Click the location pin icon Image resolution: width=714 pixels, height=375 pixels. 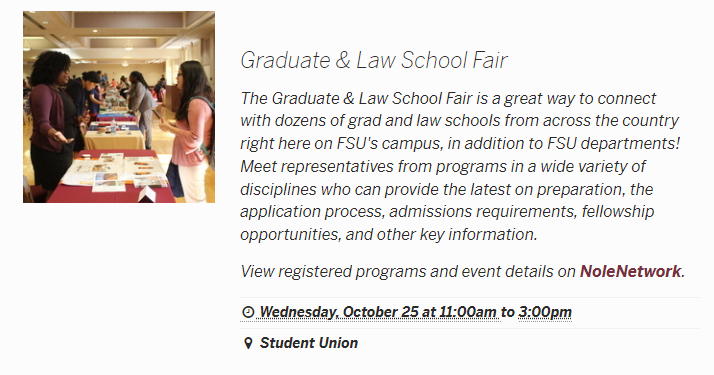click(x=248, y=343)
